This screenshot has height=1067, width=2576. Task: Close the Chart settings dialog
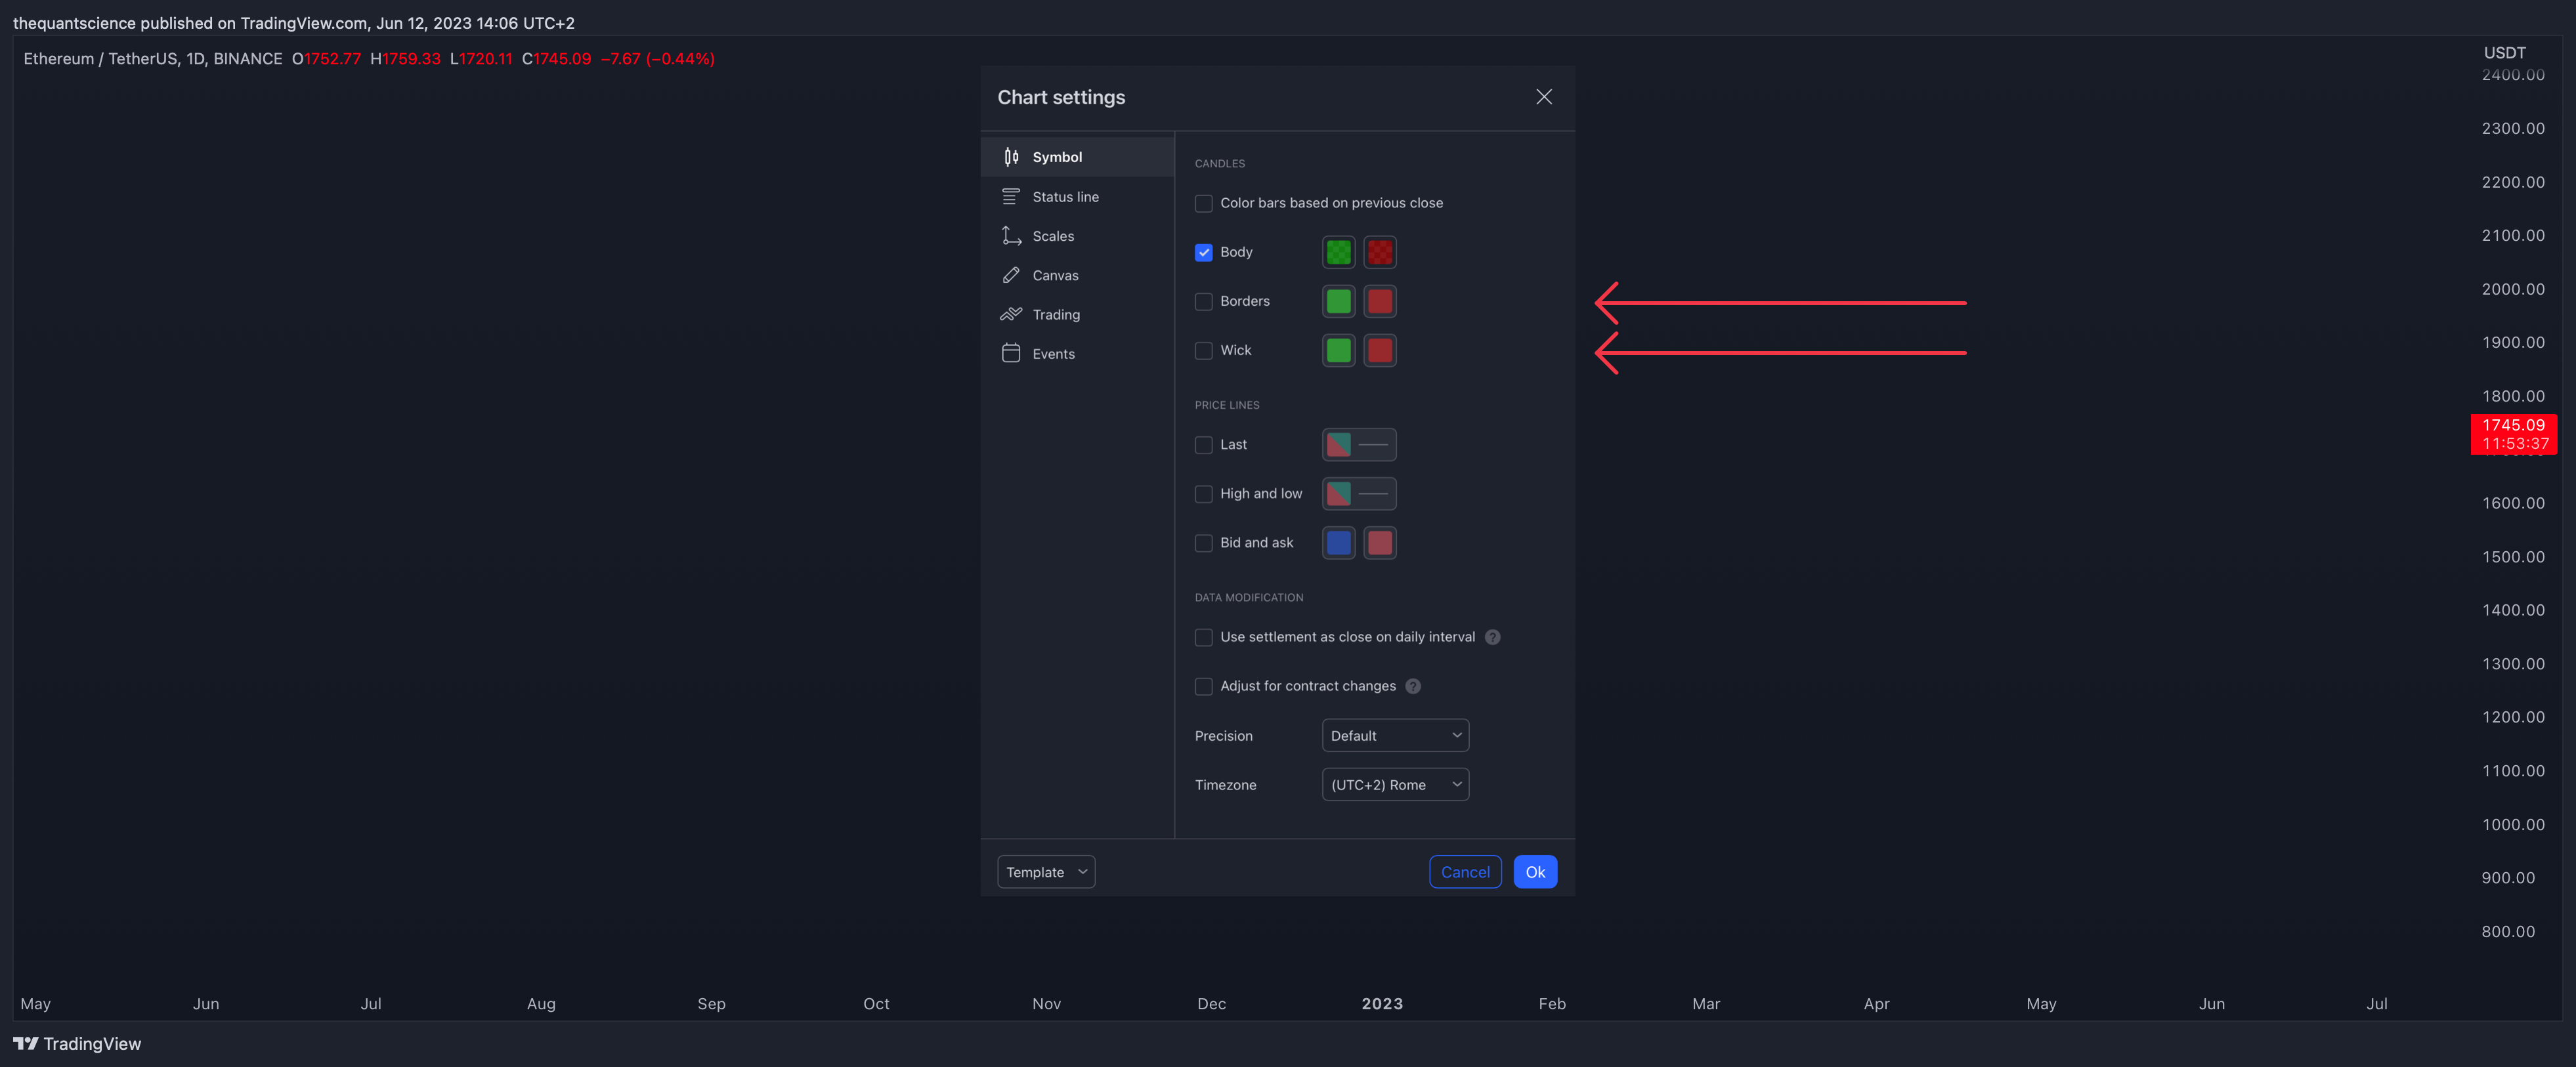1544,97
